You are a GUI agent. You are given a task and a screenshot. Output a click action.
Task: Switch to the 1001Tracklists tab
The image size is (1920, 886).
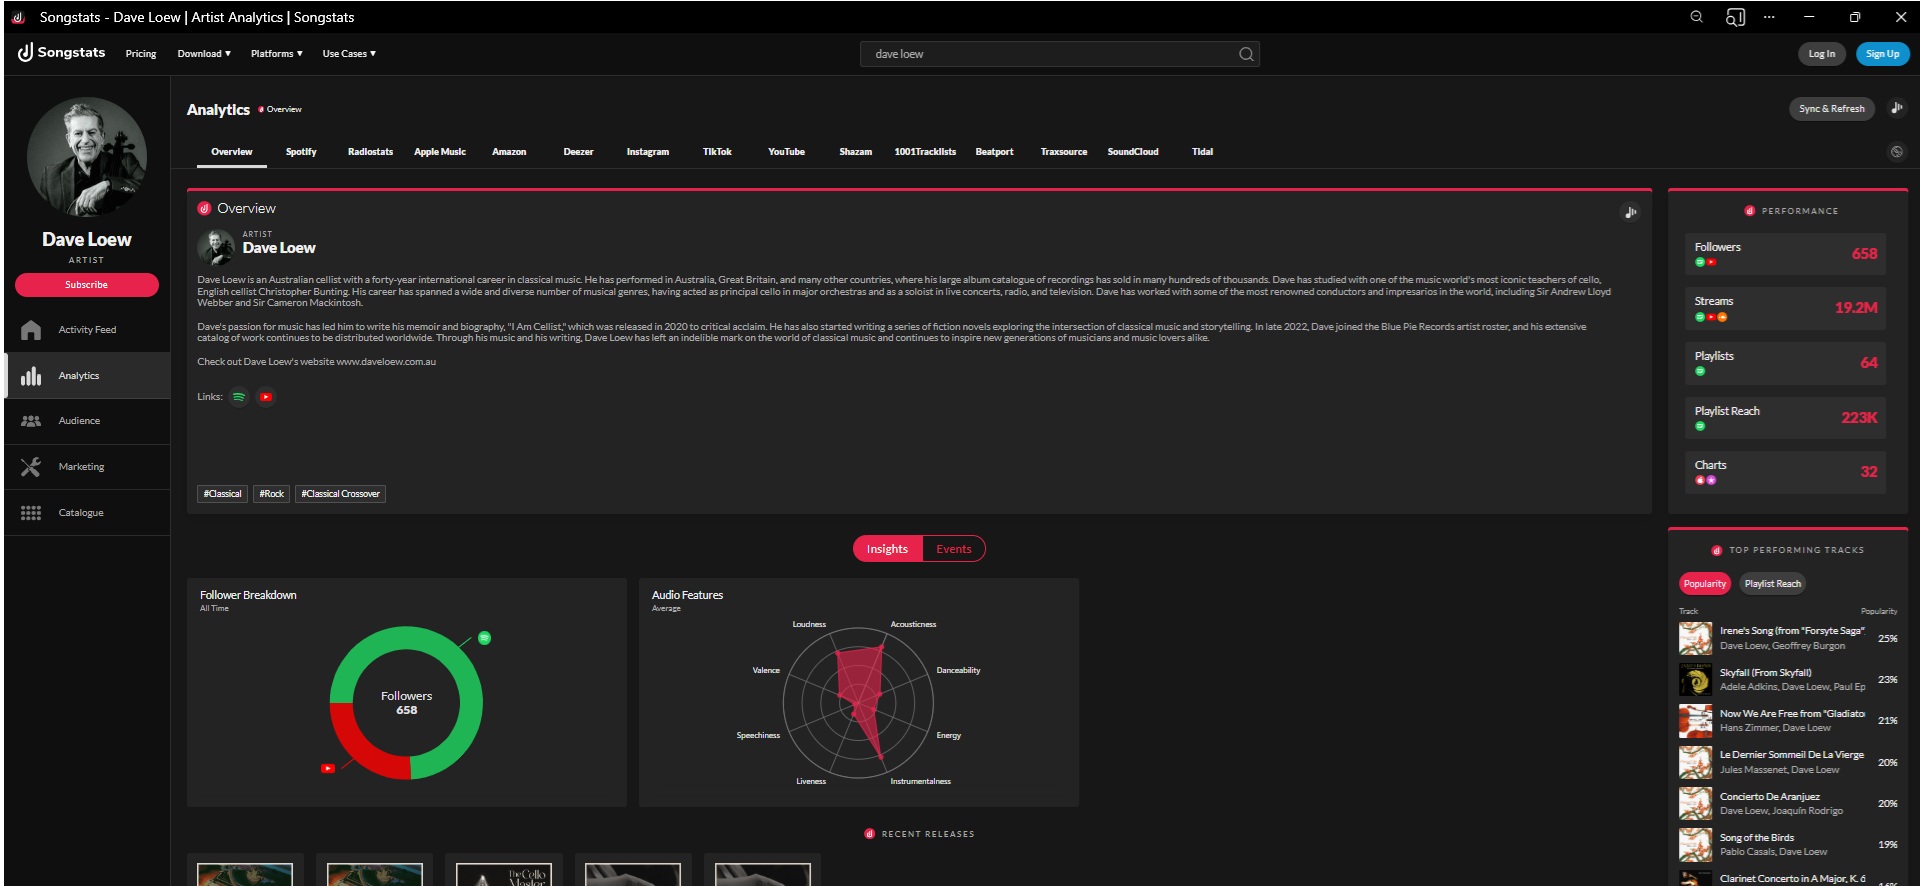(925, 152)
